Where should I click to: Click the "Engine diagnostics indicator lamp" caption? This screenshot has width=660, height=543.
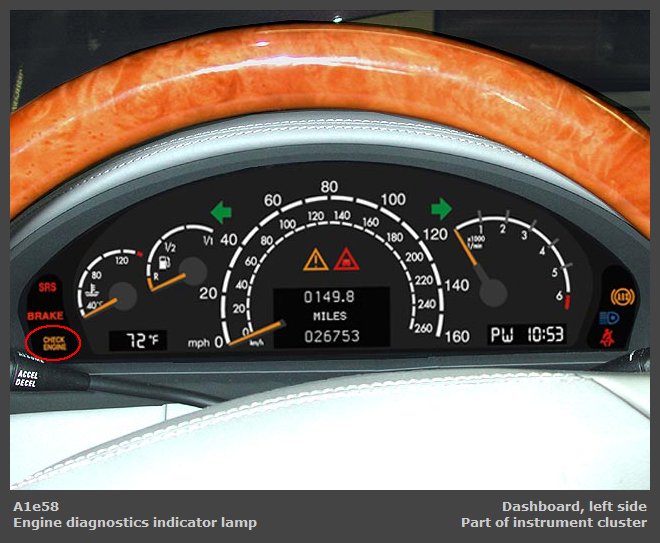coord(135,523)
